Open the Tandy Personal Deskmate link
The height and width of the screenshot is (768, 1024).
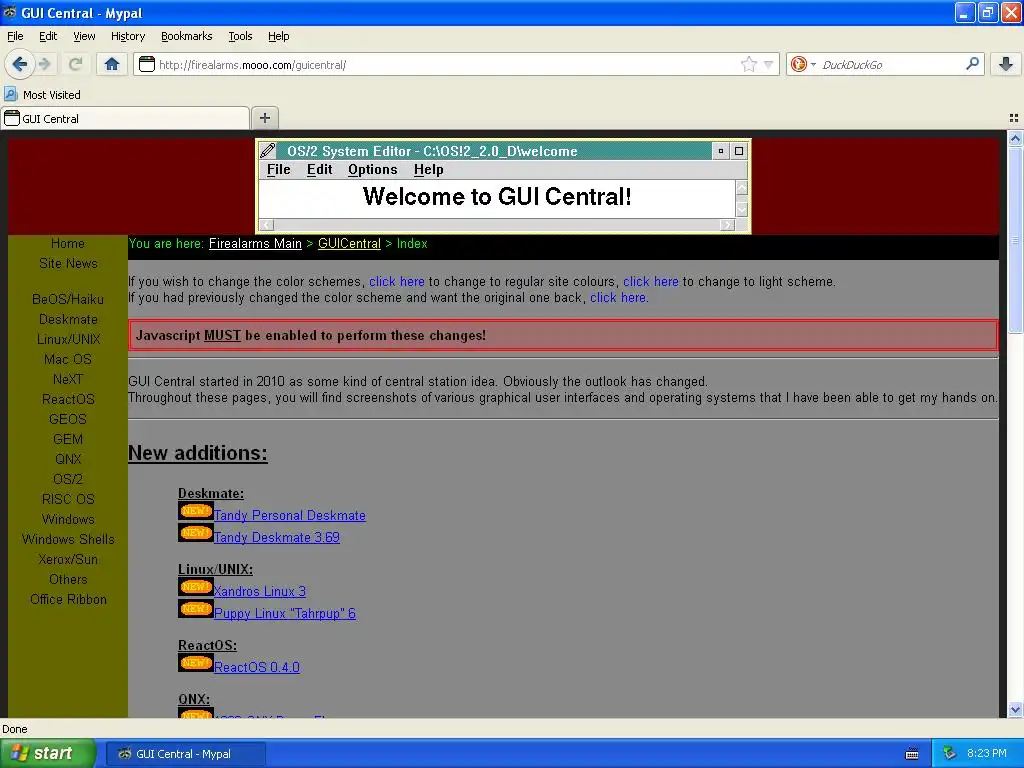289,515
